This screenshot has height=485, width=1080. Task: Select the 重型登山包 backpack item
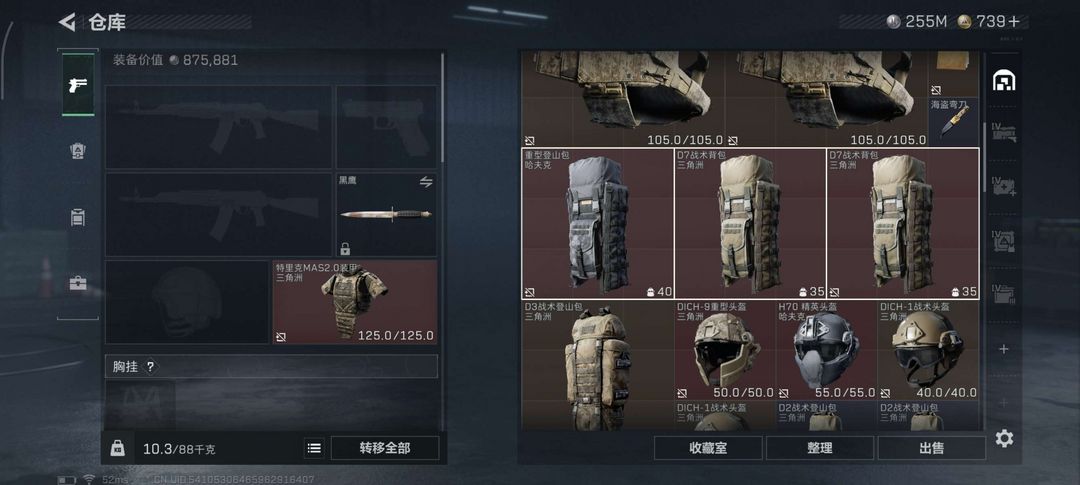[597, 223]
